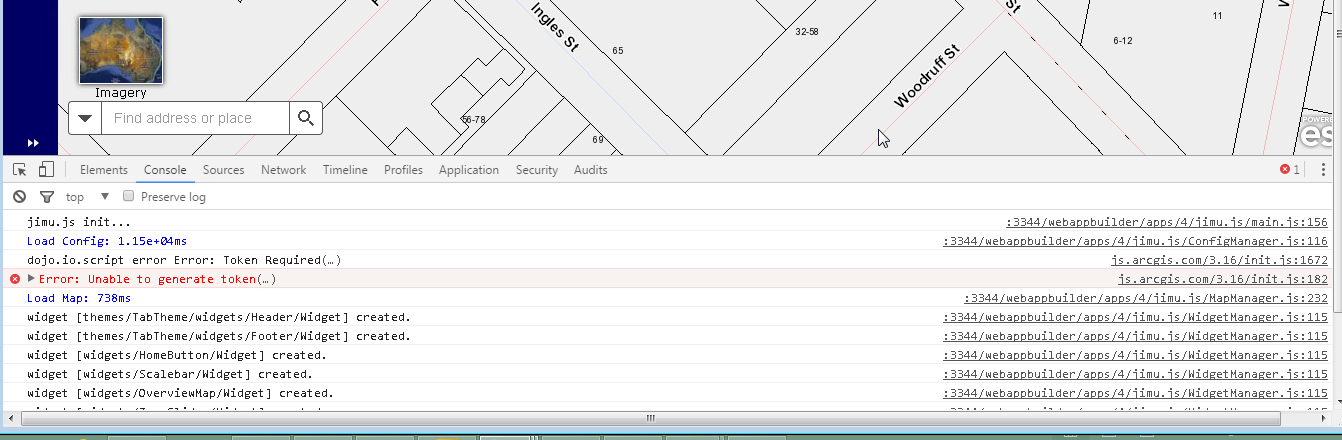
Task: Select the Scalebar/Widget created log line
Action: coord(170,374)
